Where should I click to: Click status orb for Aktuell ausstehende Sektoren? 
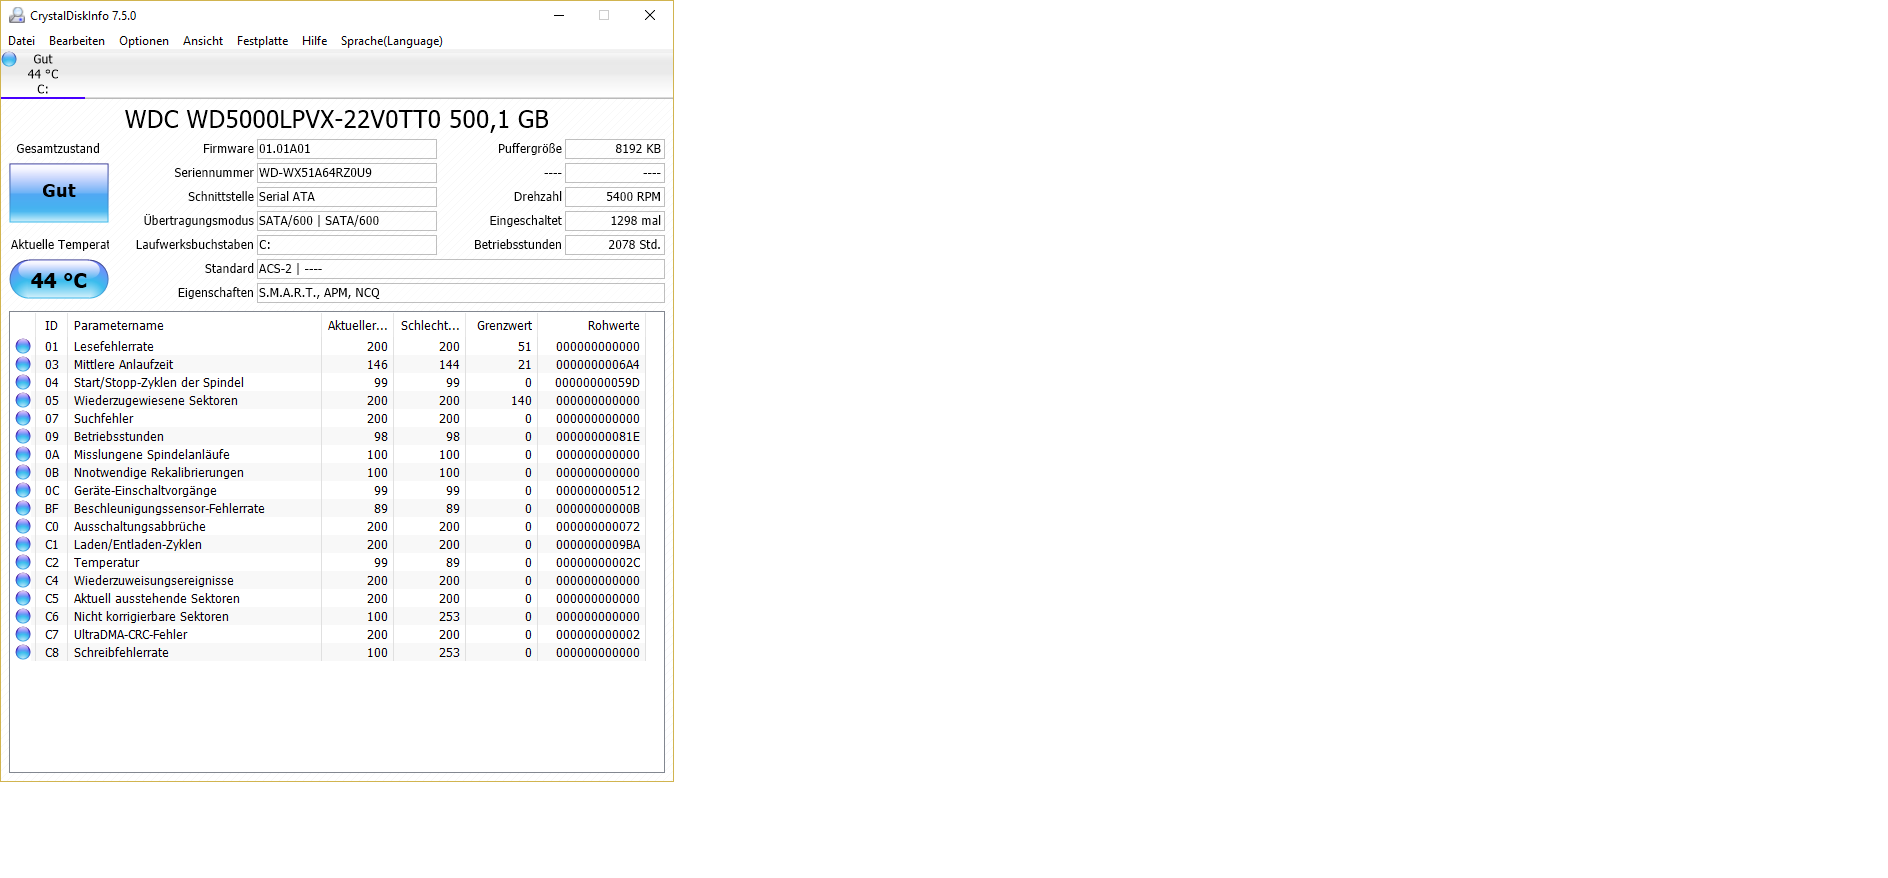click(23, 598)
